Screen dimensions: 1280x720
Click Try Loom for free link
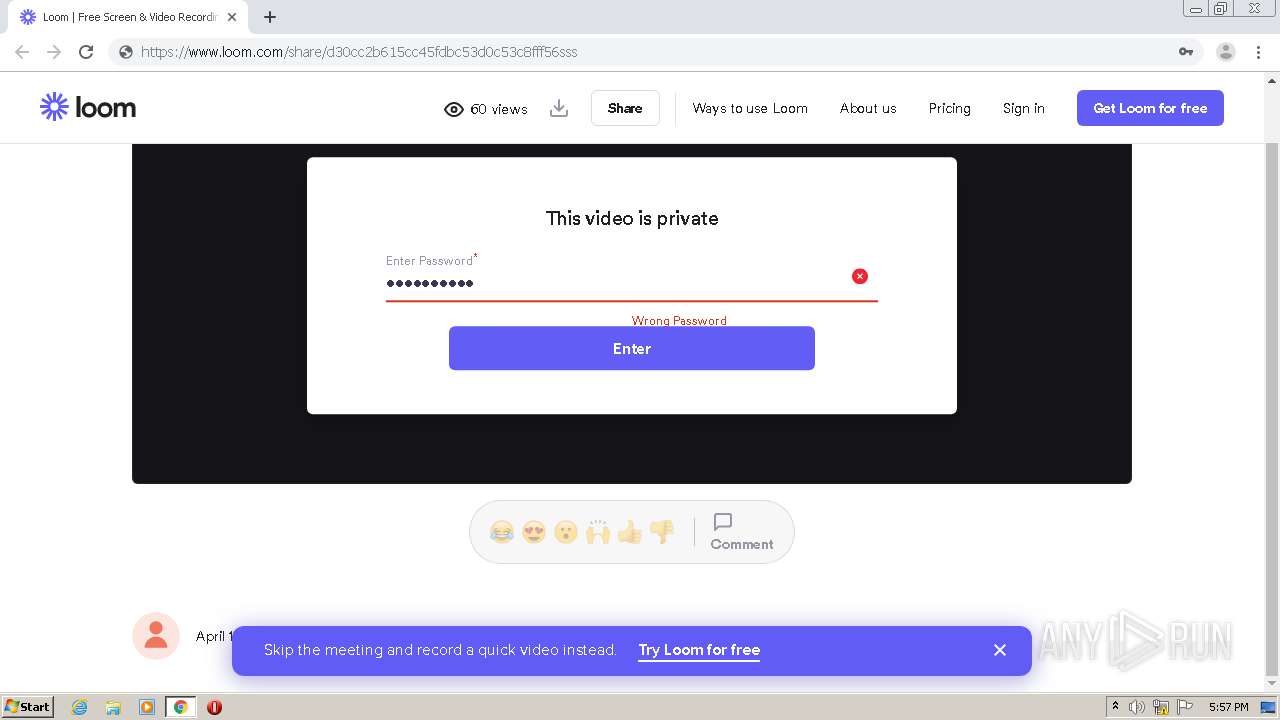[699, 650]
